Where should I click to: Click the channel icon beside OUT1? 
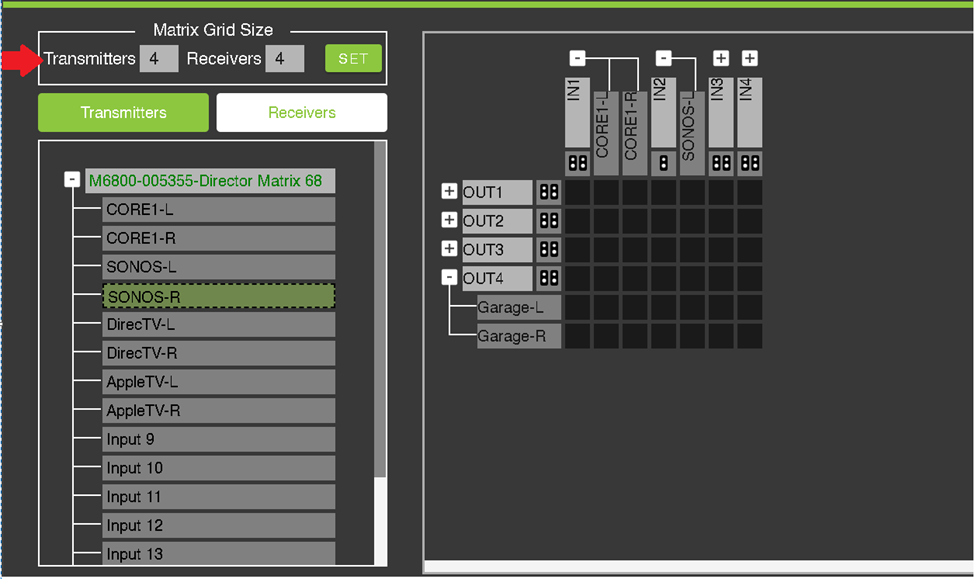[548, 192]
